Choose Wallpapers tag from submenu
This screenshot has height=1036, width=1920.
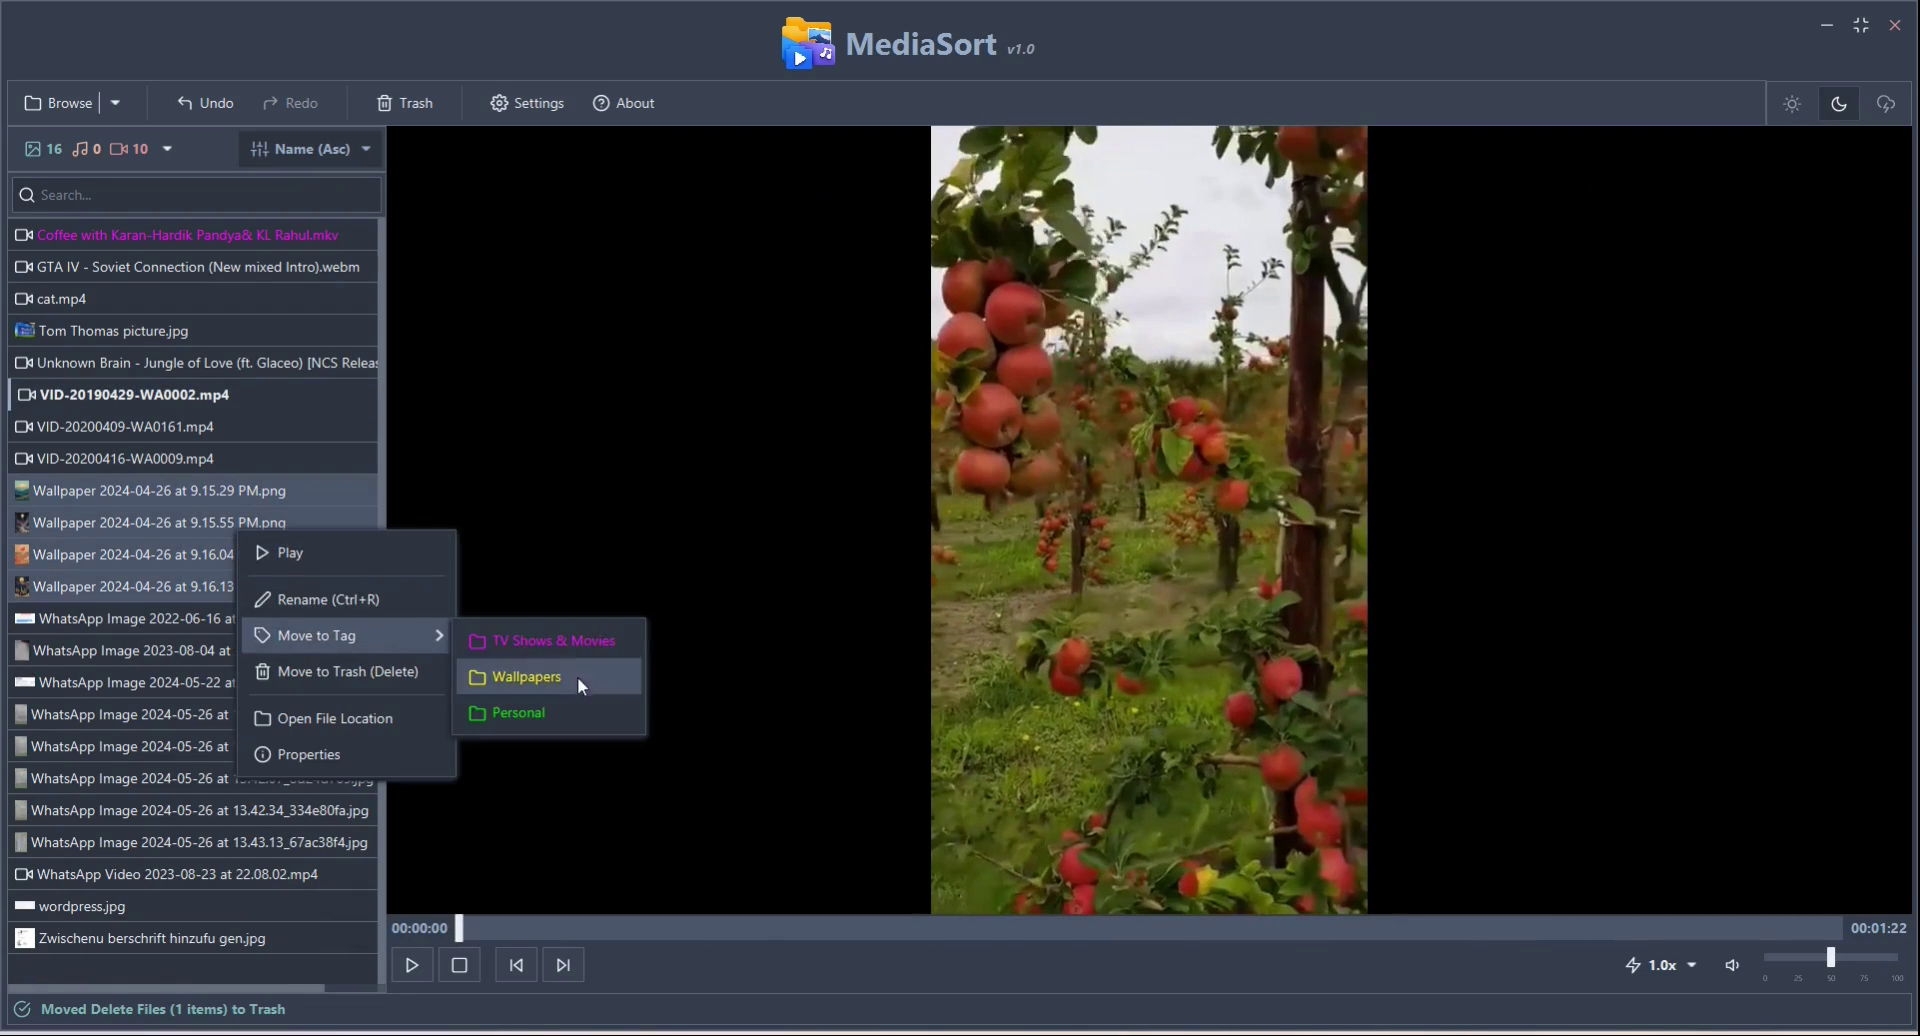click(x=527, y=677)
